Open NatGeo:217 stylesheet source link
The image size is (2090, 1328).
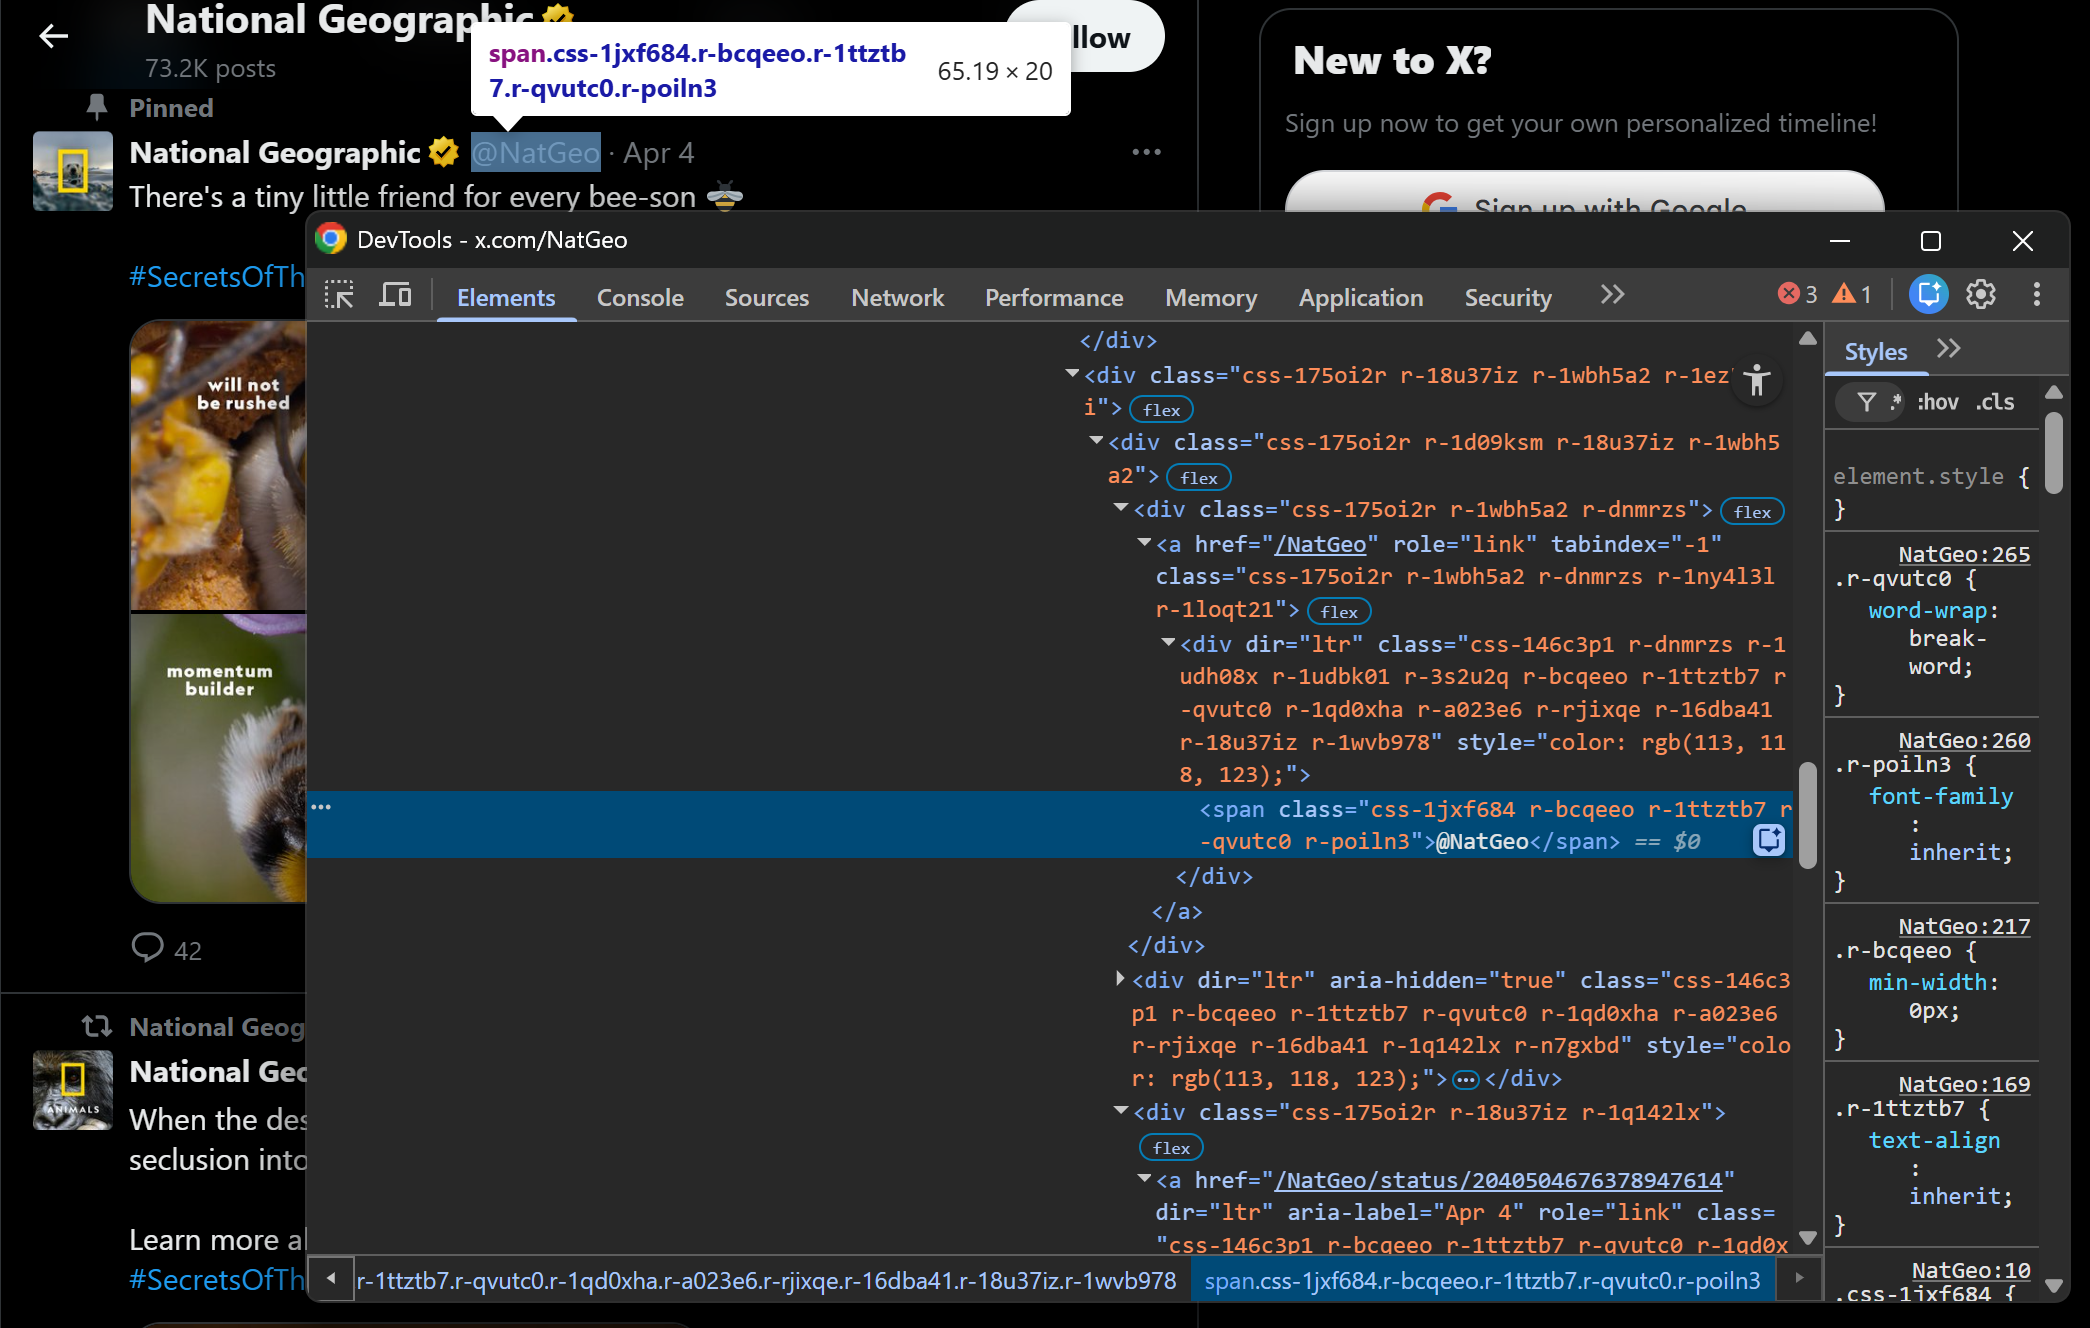pyautogui.click(x=1964, y=926)
